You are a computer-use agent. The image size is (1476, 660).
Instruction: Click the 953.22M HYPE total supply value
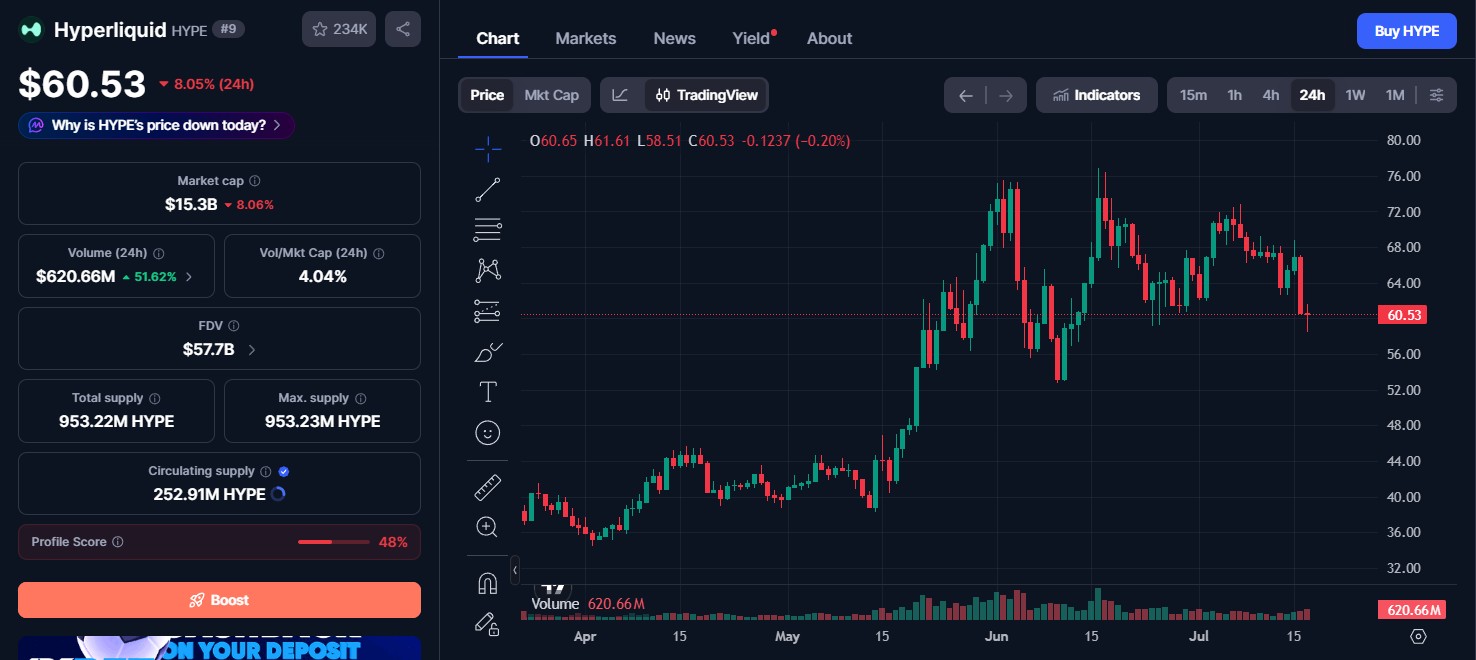pos(117,421)
